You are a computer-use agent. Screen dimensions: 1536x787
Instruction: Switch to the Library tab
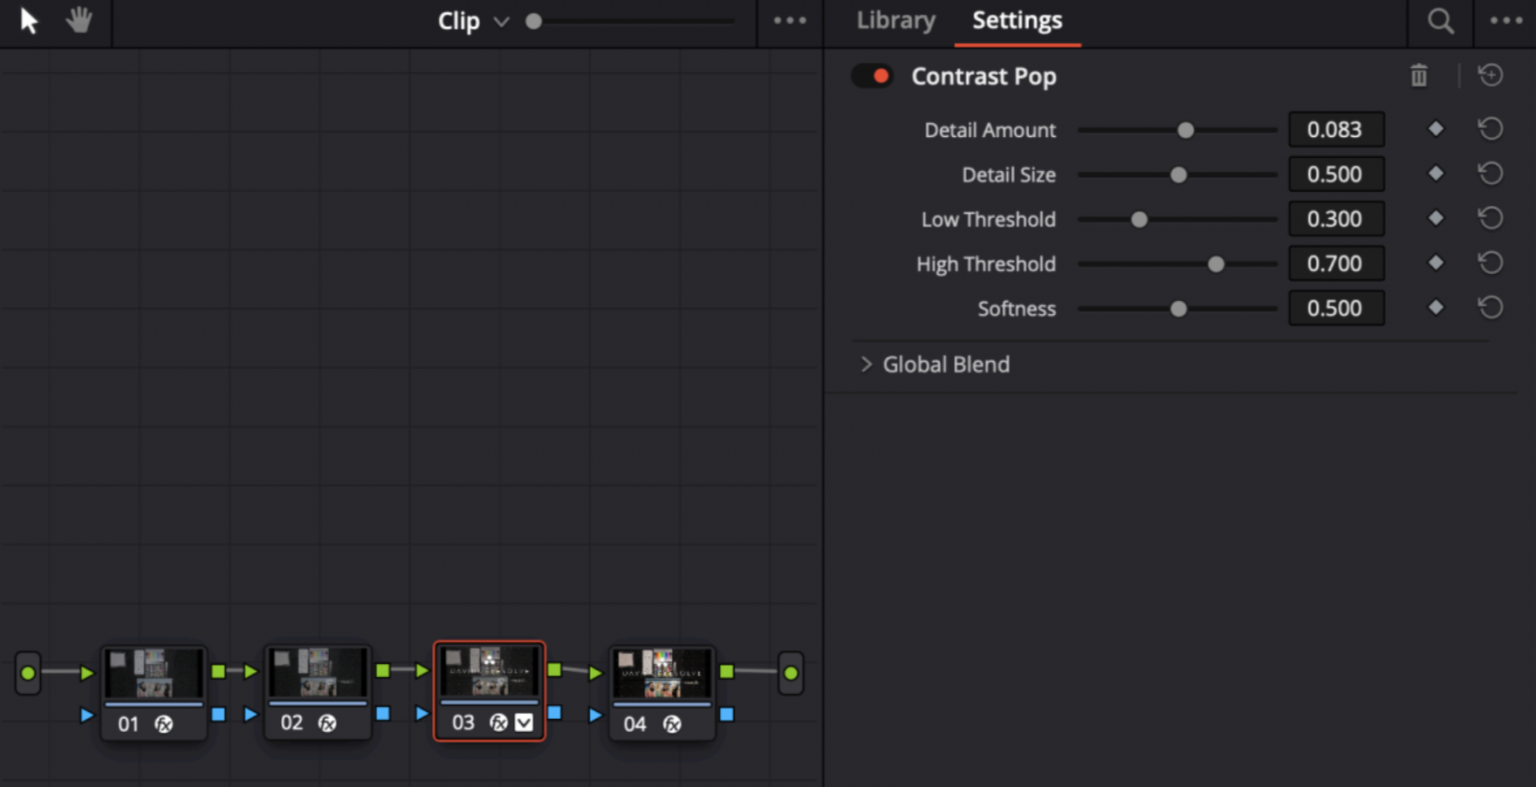pos(895,21)
